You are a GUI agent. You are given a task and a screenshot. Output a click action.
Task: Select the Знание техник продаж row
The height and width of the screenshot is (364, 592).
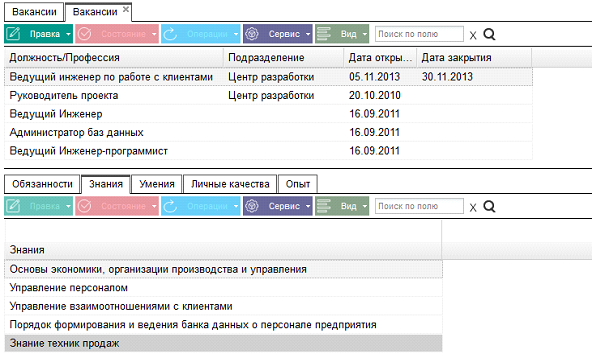tap(223, 343)
